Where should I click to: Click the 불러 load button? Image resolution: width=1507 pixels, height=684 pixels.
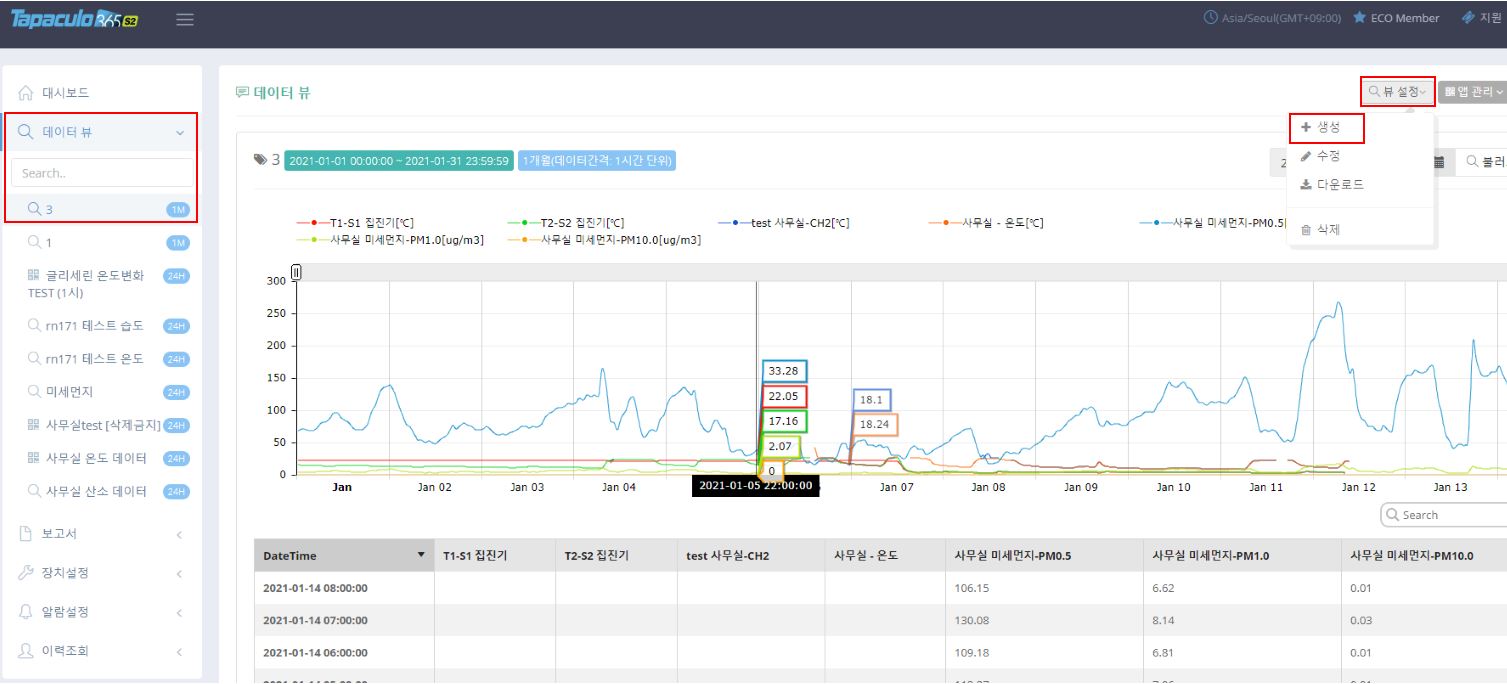point(1483,161)
